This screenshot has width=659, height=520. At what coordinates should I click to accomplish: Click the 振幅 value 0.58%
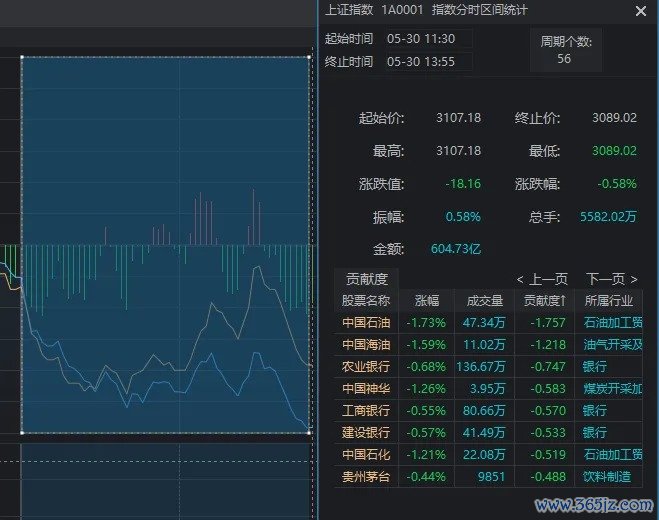[463, 217]
